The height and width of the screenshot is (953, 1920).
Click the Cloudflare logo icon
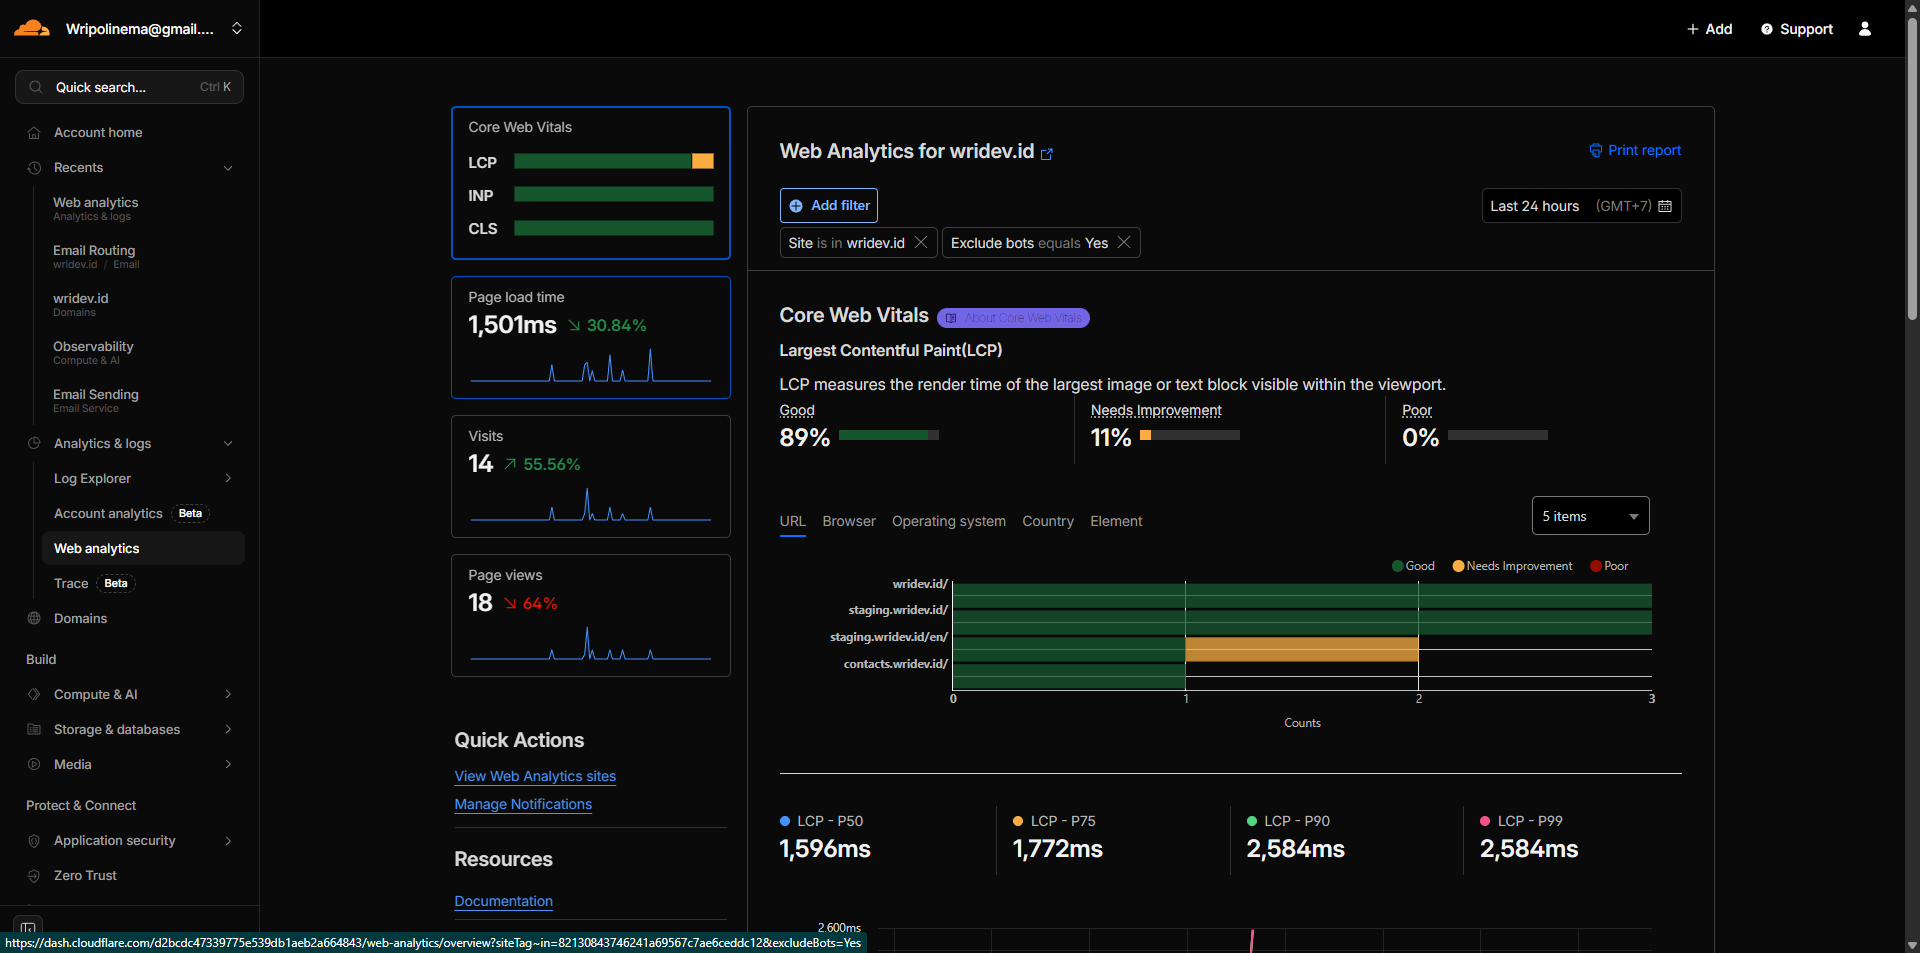pos(32,28)
